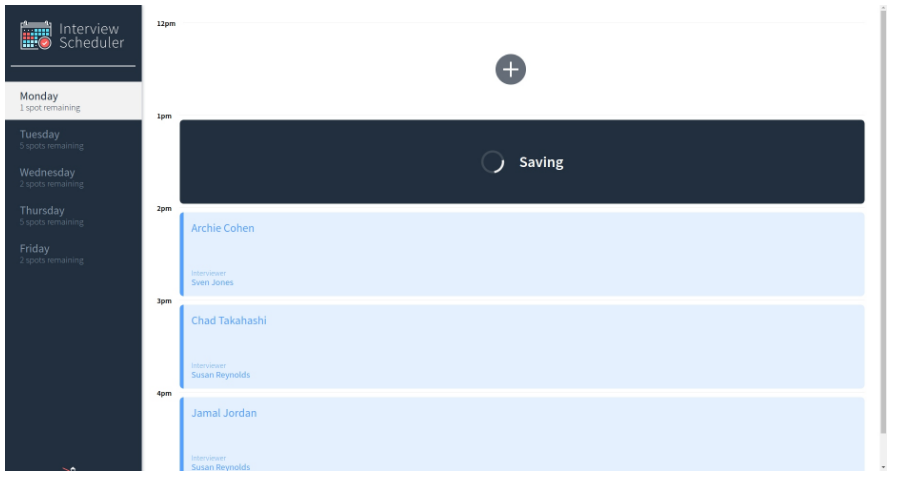897x480 pixels.
Task: Open Archie Cohen's 2pm appointment
Action: tap(522, 254)
